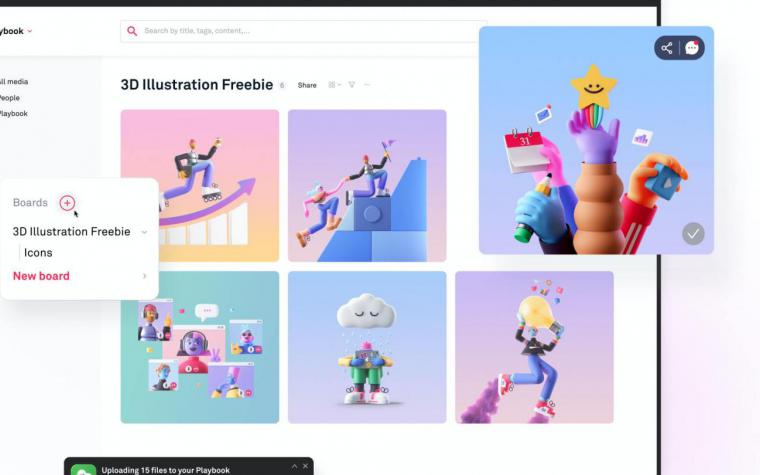
Task: Click the New board link
Action: [41, 276]
